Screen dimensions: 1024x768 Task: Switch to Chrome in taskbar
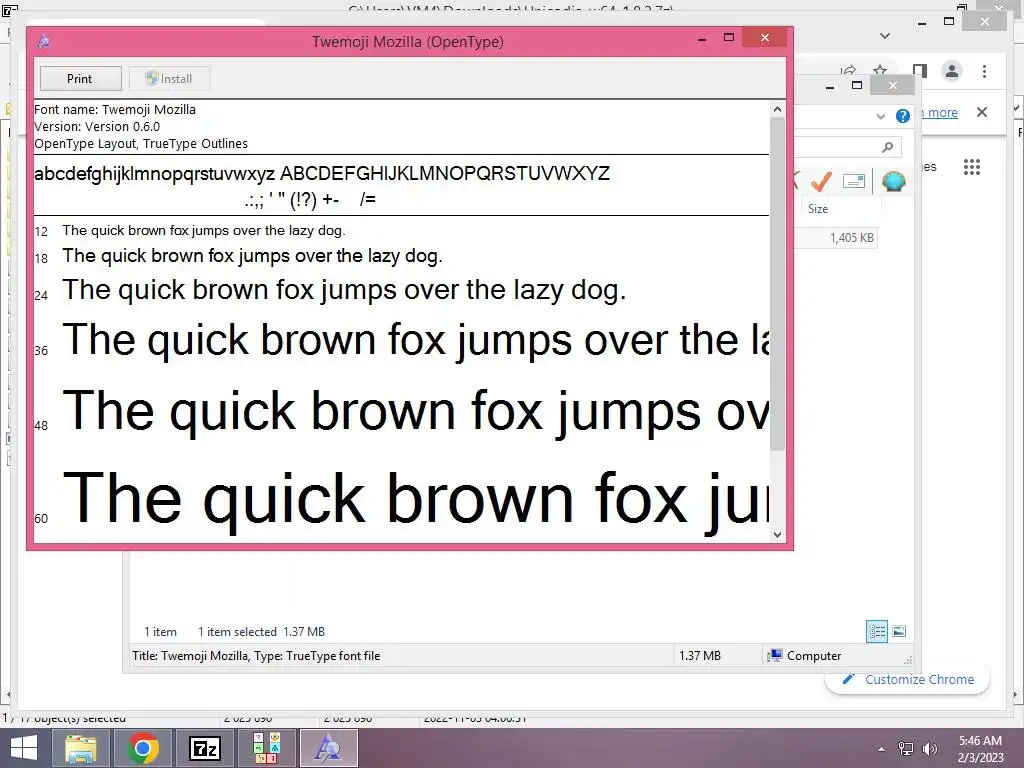144,748
